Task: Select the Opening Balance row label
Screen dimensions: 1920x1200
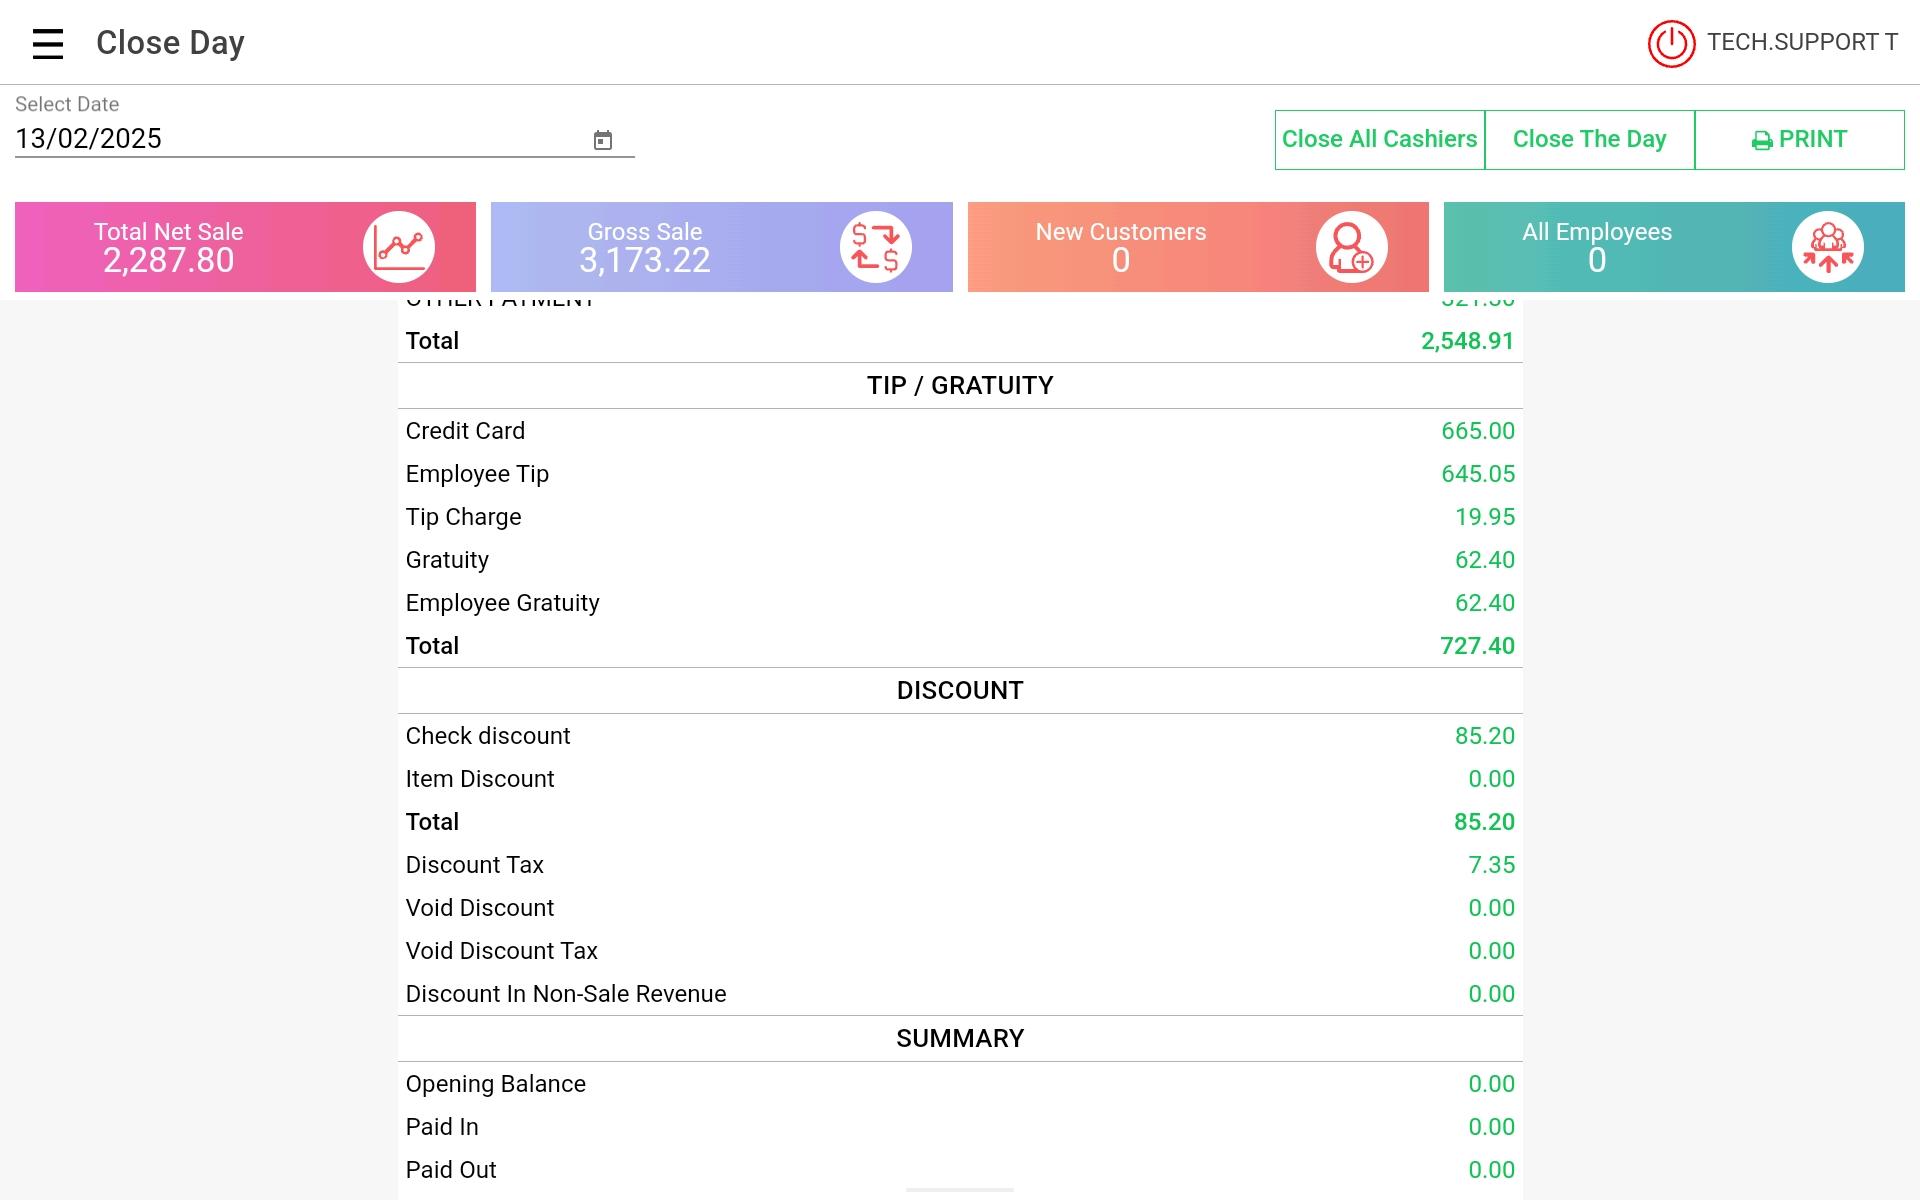Action: [x=496, y=1084]
